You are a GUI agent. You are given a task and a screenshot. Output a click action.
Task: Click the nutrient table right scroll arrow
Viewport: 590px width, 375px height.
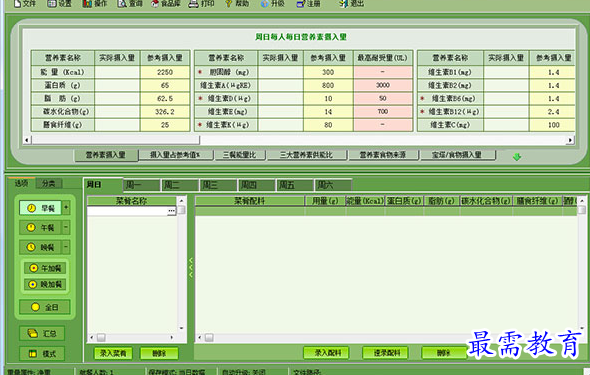pos(570,140)
